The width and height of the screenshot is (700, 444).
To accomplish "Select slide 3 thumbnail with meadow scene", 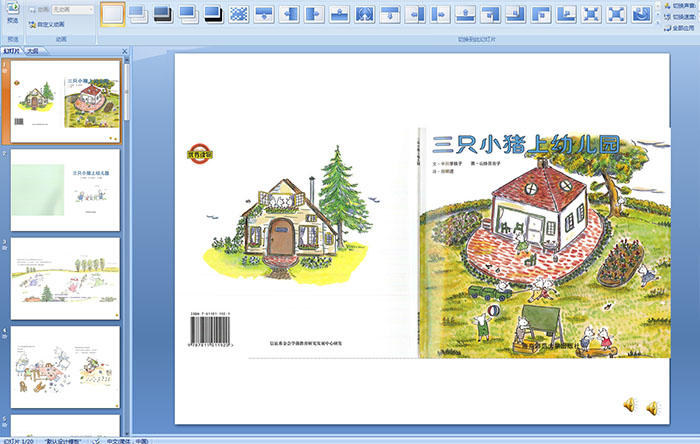I will click(x=65, y=278).
